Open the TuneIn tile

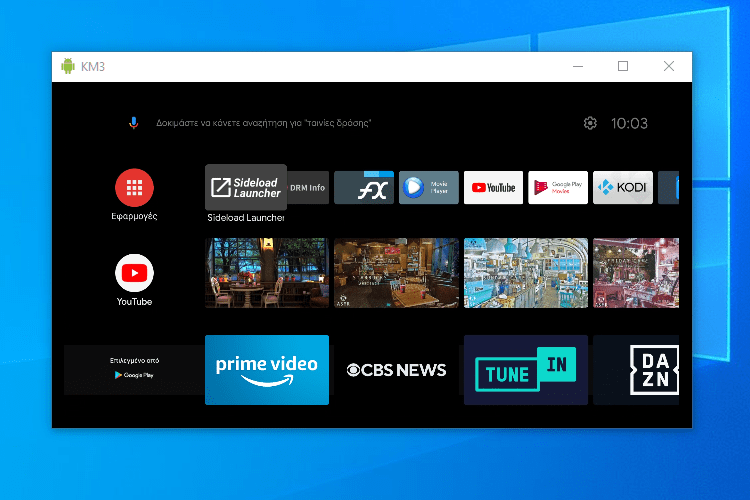tap(526, 370)
